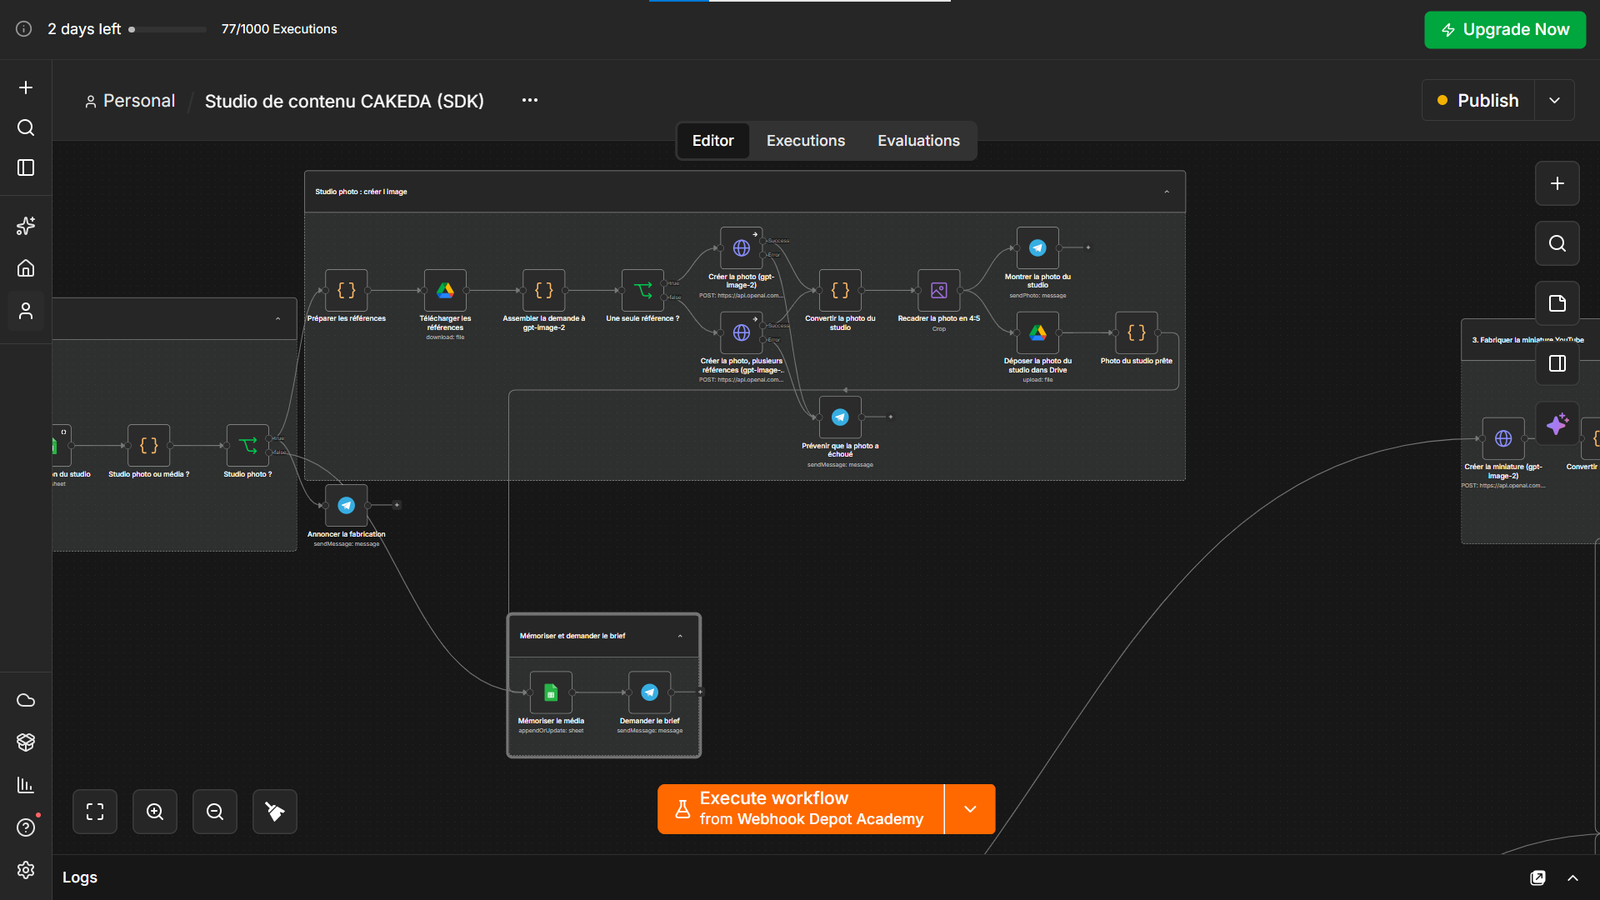Expand the Logs panel chevron
This screenshot has height=900, width=1600.
[1573, 878]
